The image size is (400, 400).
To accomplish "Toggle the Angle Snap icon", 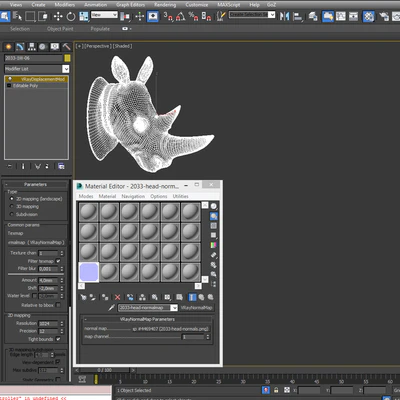I will point(181,16).
